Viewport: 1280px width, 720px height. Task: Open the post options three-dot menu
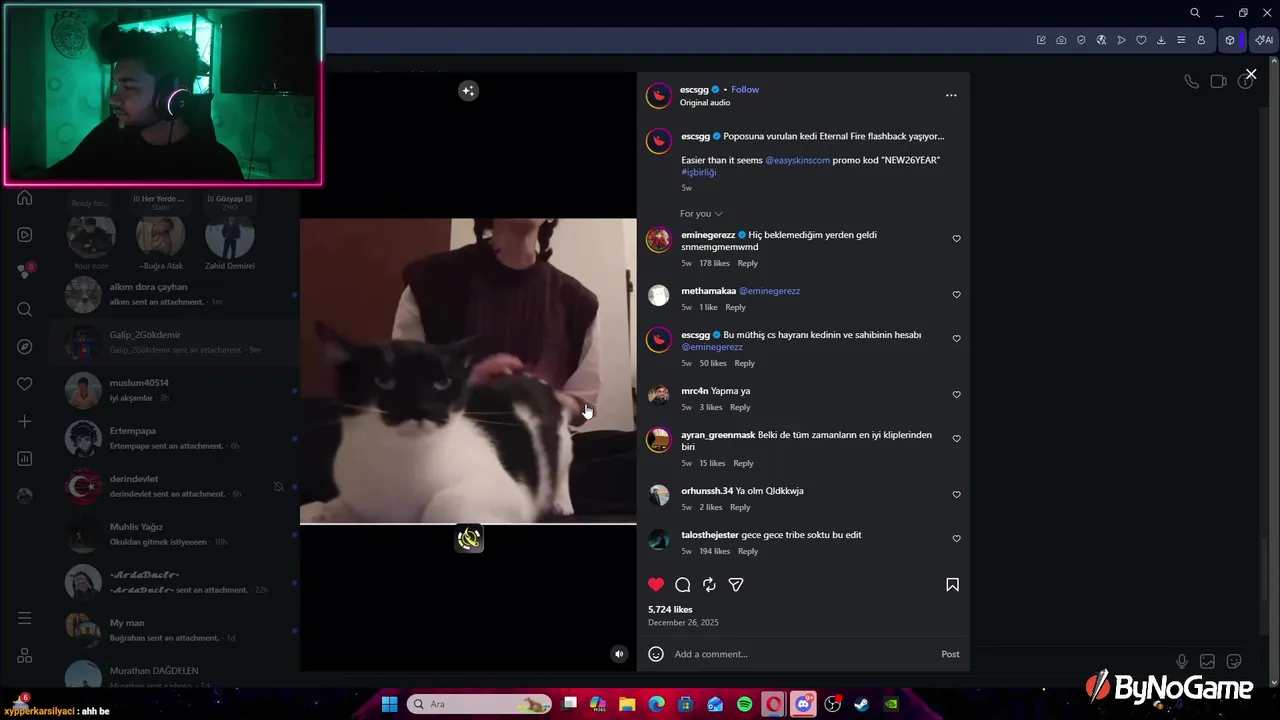[x=951, y=95]
